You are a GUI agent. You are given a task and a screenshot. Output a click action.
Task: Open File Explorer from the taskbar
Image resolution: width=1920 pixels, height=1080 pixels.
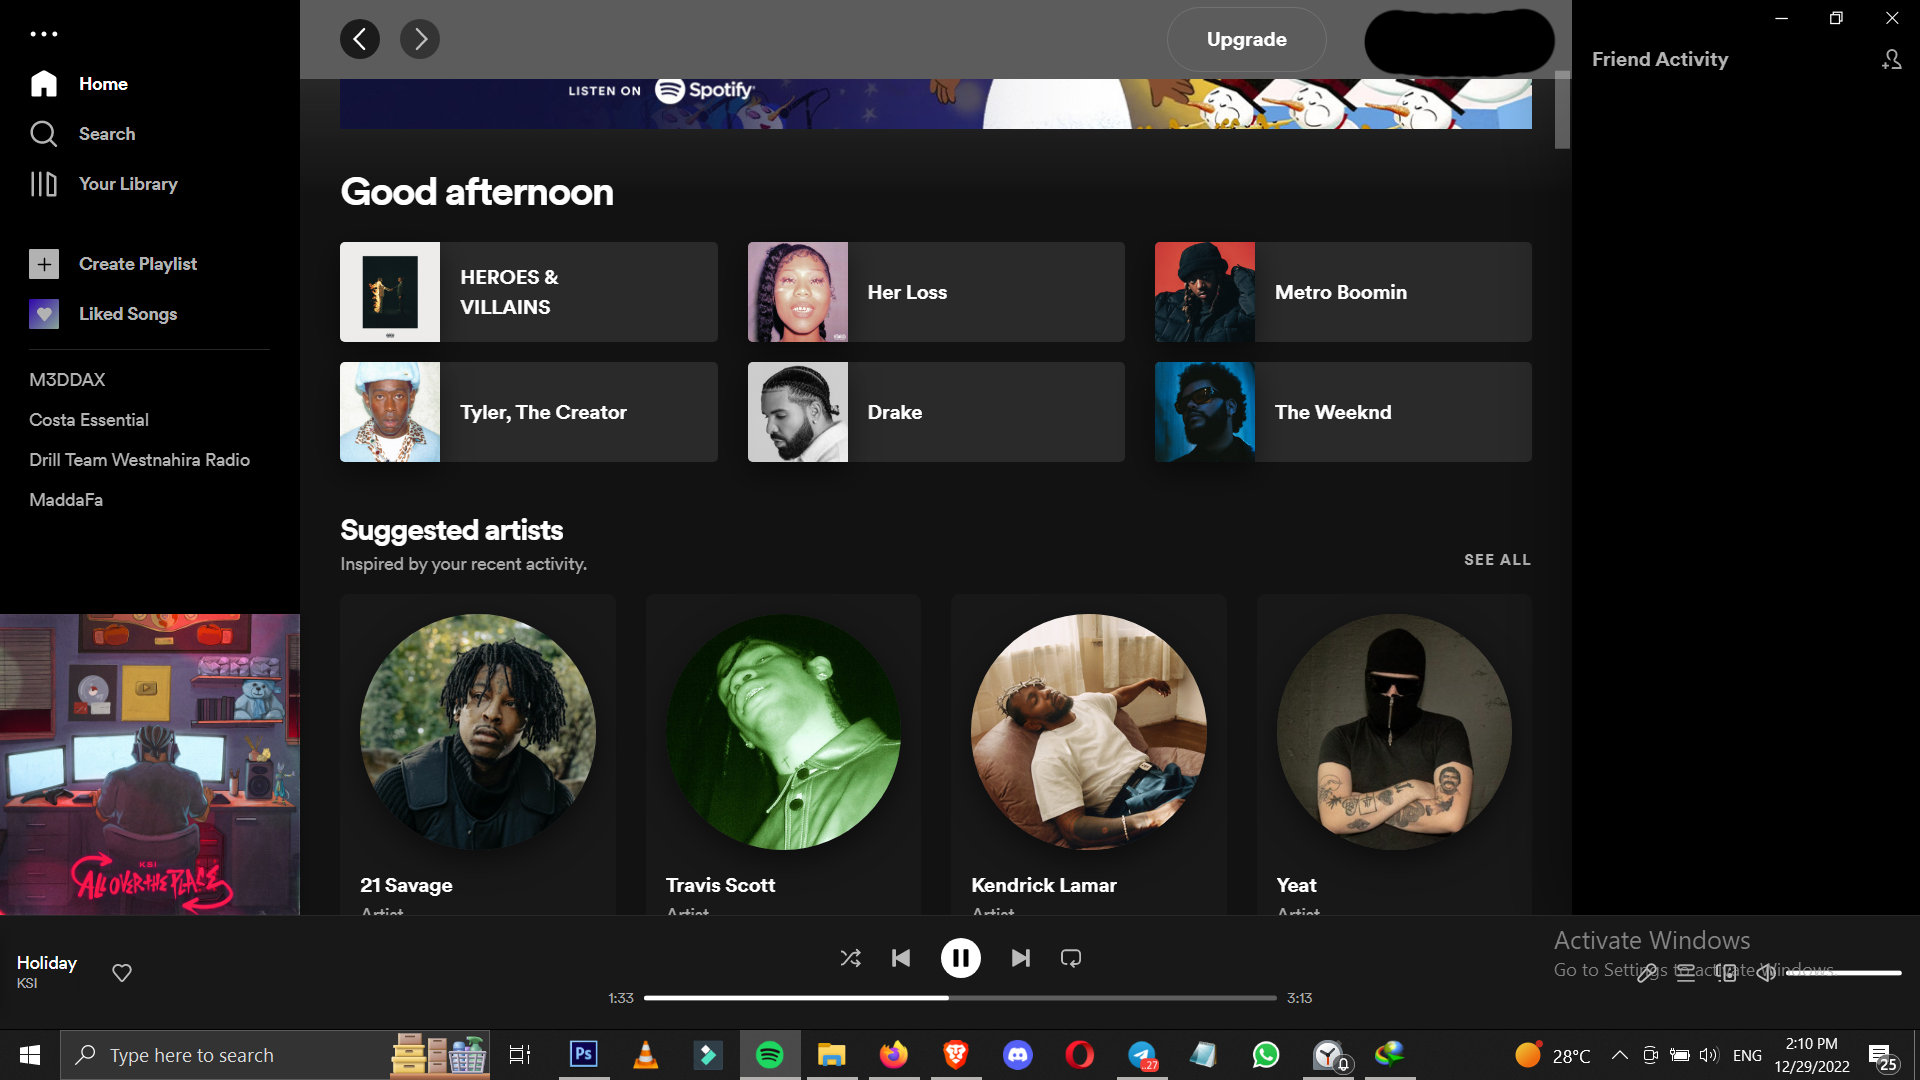[832, 1055]
